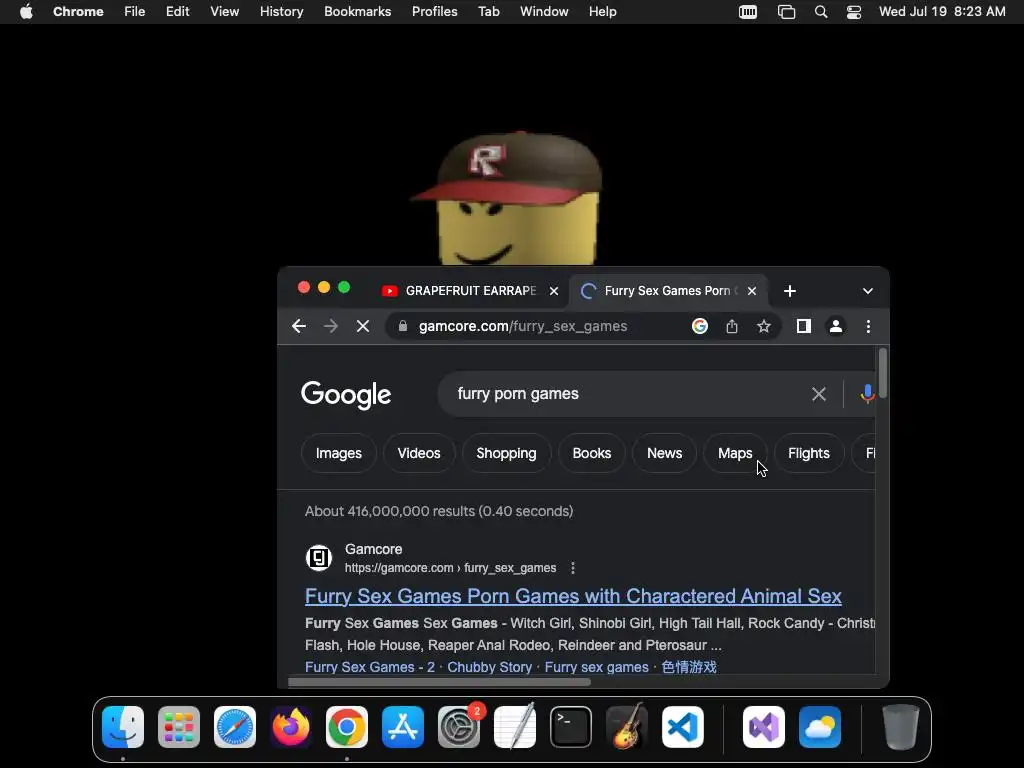This screenshot has width=1024, height=768.
Task: Click the forward navigation arrow in Chrome
Action: pyautogui.click(x=331, y=326)
